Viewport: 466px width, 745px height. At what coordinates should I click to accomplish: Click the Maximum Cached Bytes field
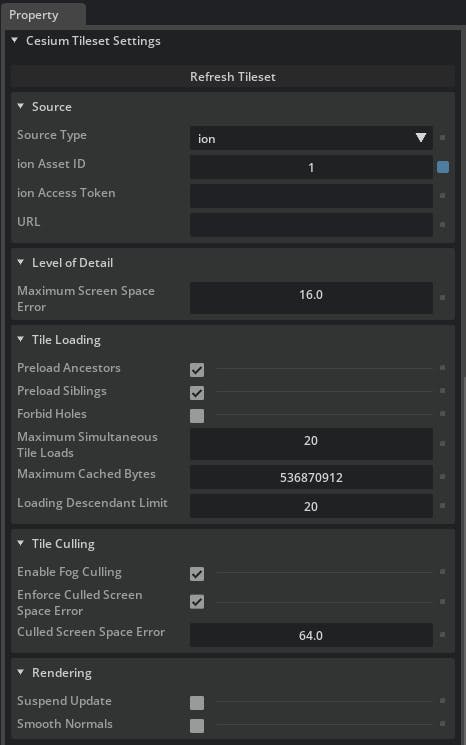[311, 477]
